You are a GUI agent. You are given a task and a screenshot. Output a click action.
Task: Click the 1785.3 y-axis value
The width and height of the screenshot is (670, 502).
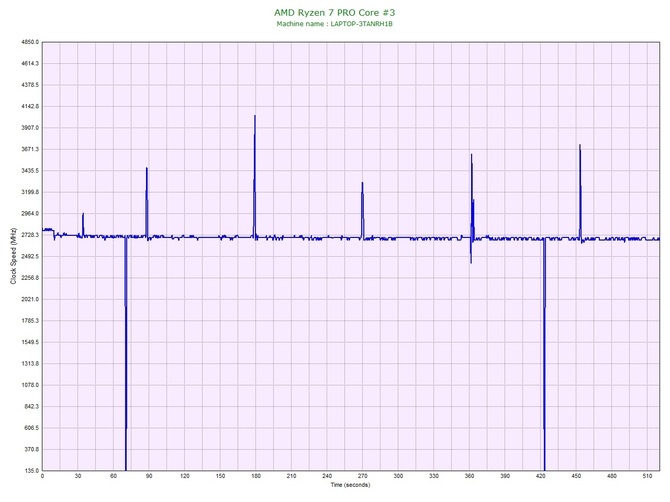point(30,321)
